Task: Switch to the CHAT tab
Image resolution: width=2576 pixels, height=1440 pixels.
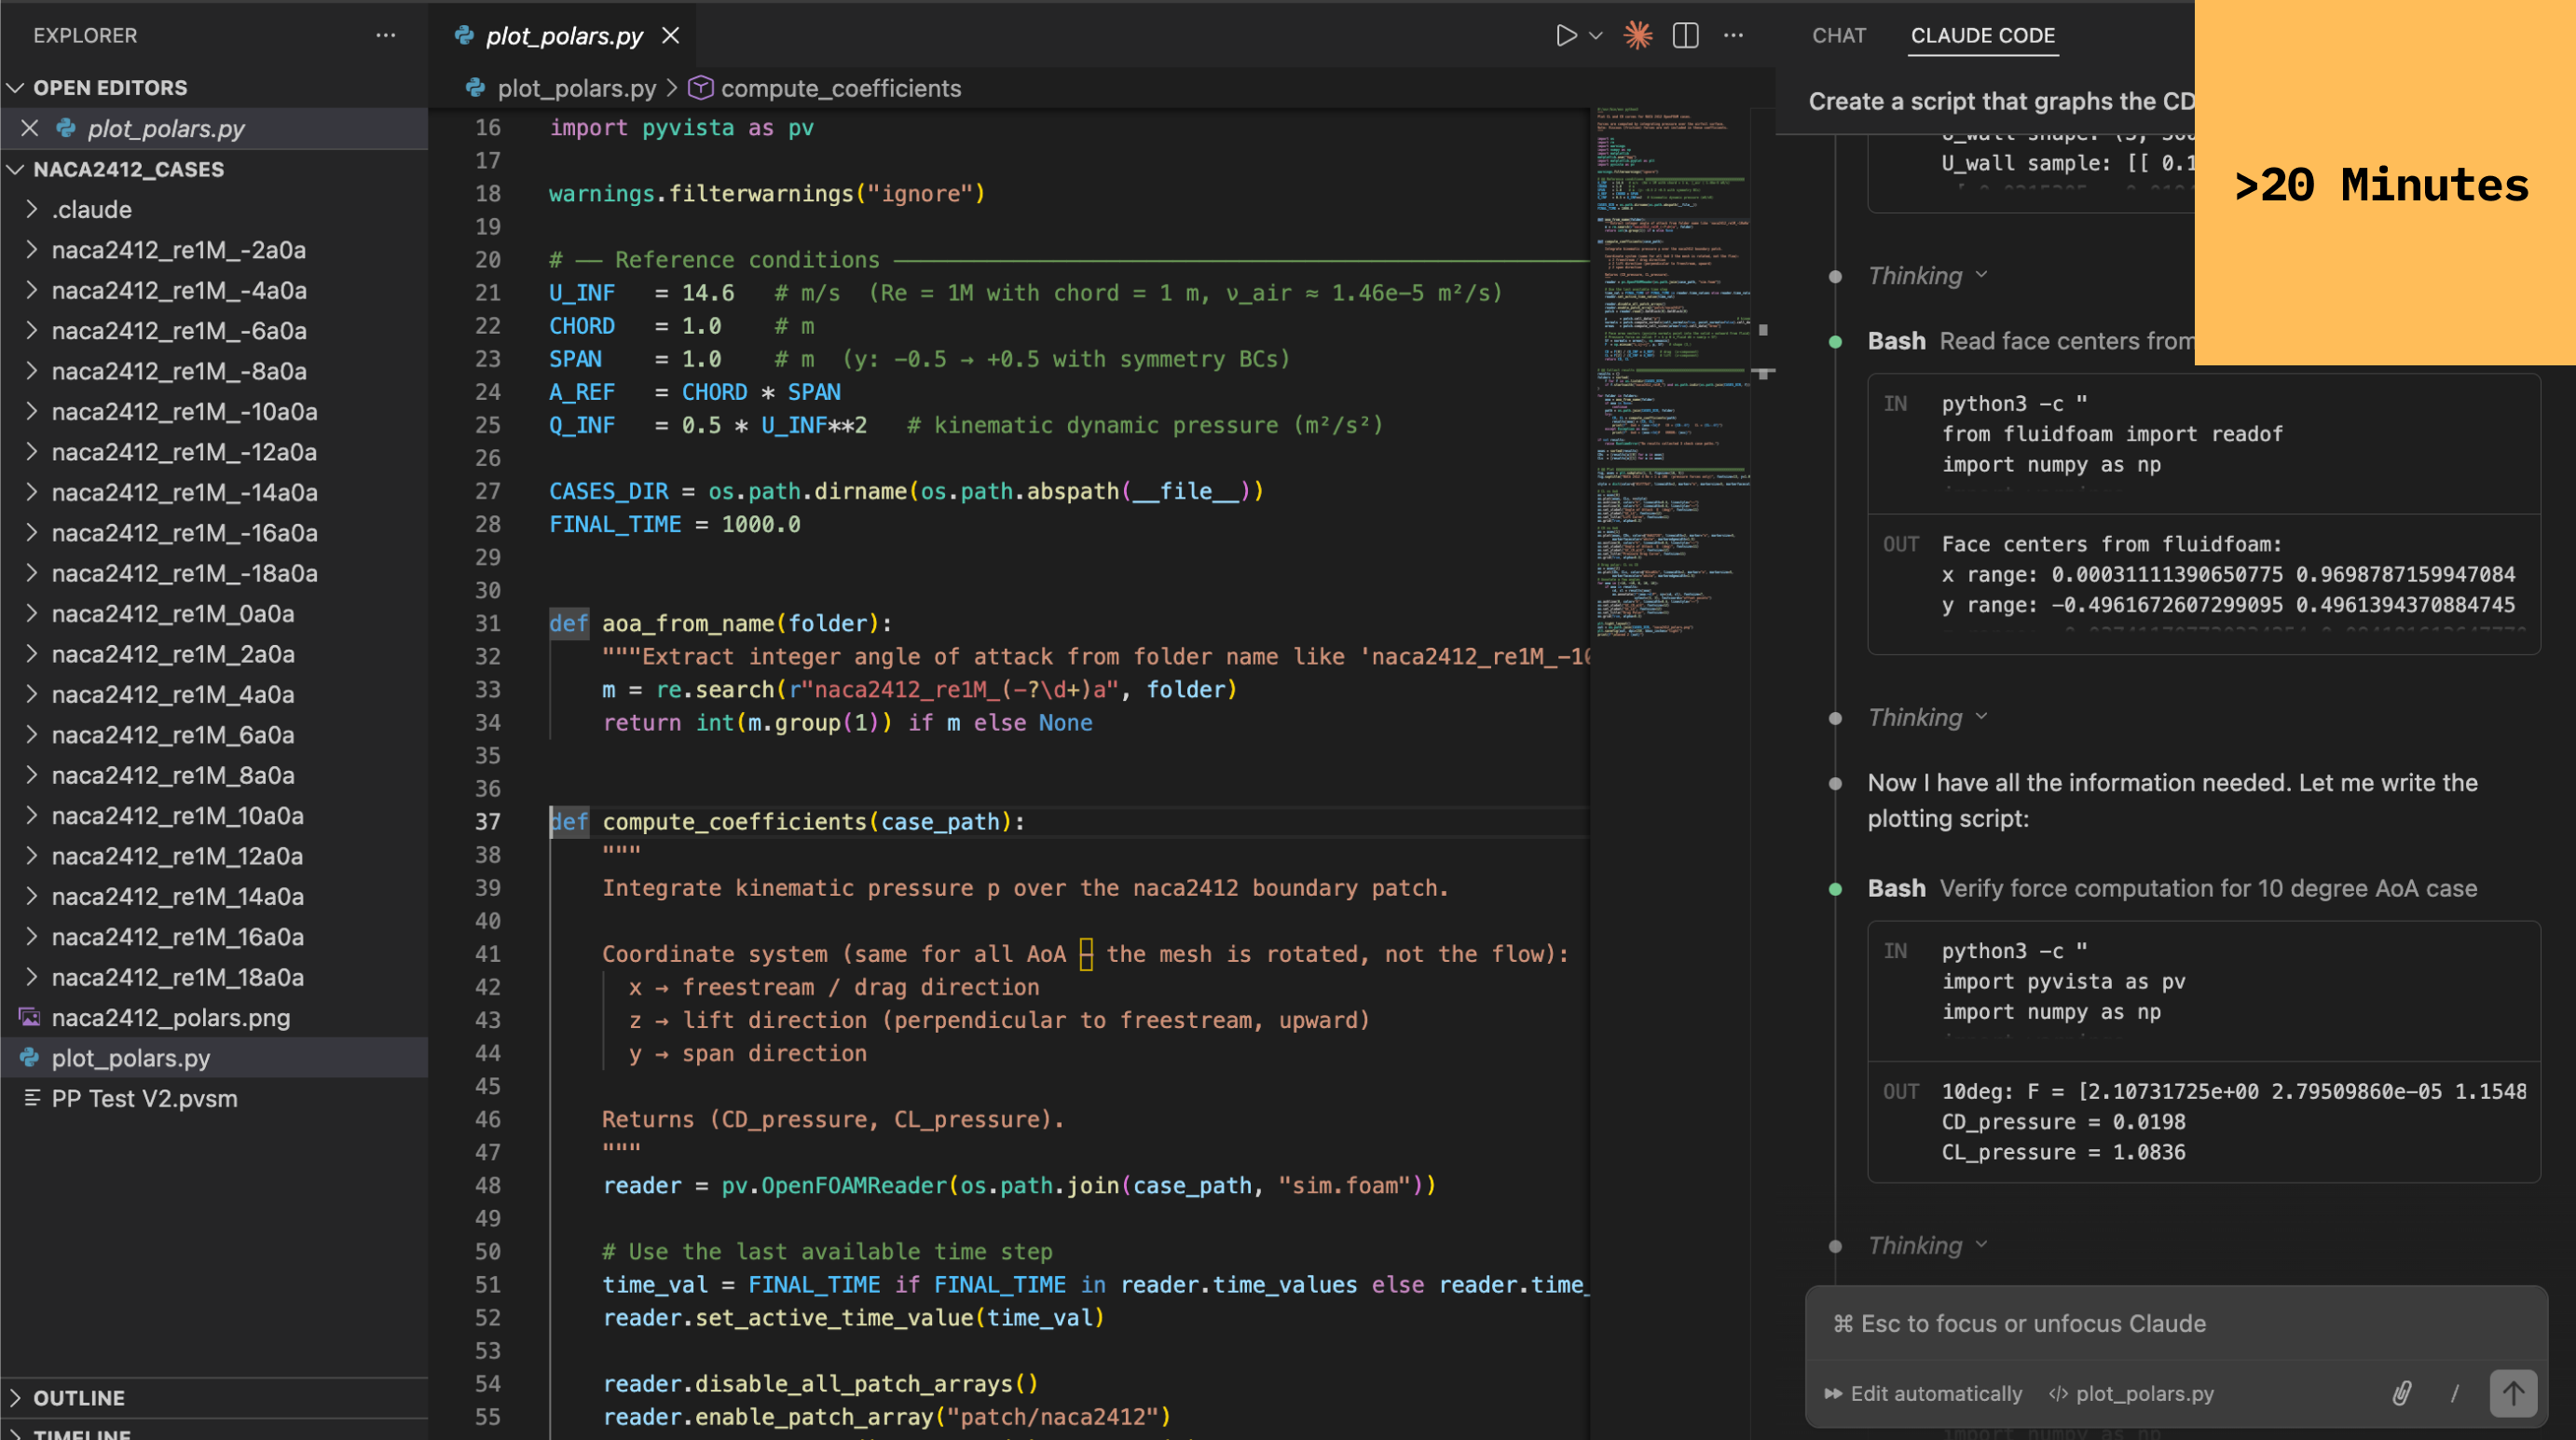Action: click(1838, 35)
